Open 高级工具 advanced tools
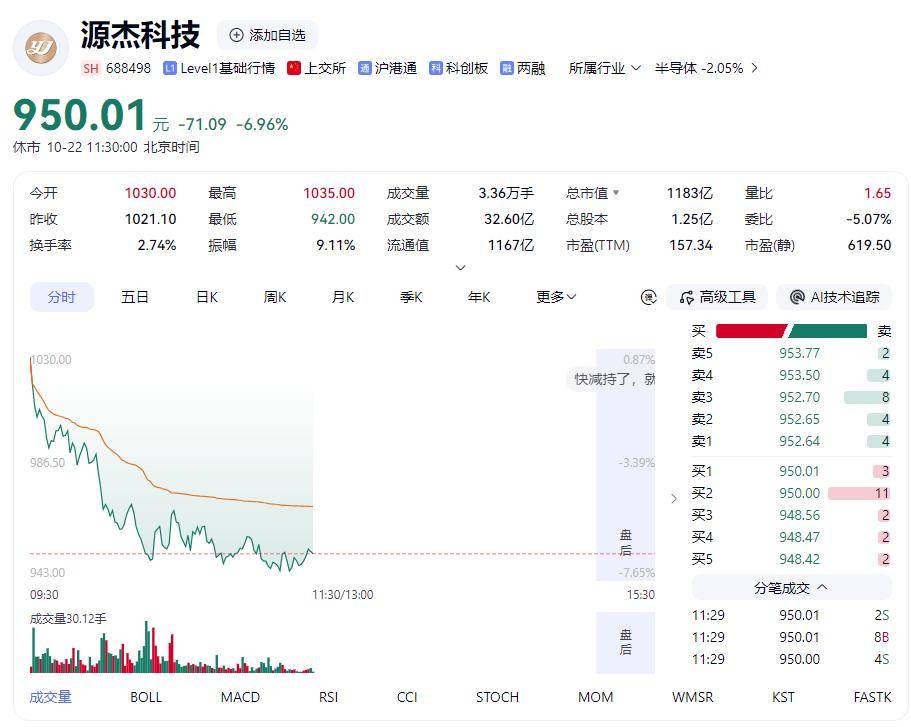 tap(717, 297)
